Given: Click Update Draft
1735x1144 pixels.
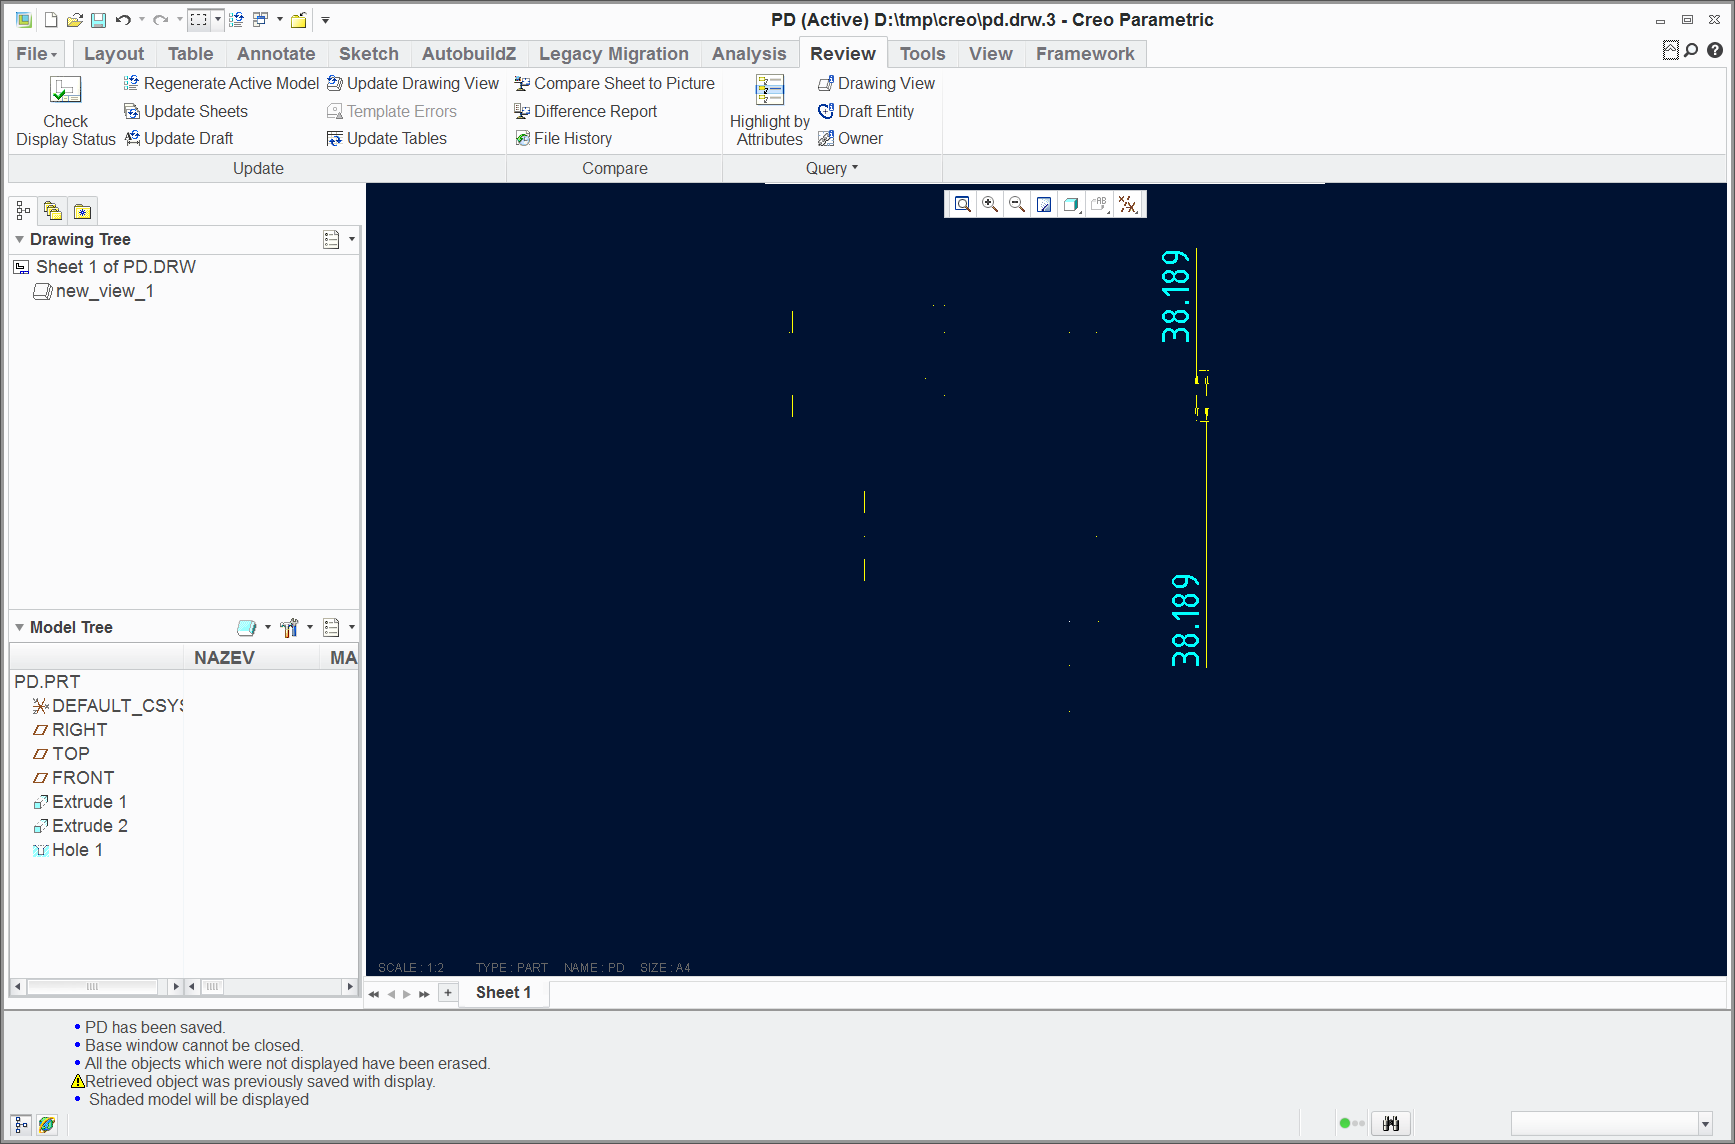Looking at the screenshot, I should click(178, 138).
